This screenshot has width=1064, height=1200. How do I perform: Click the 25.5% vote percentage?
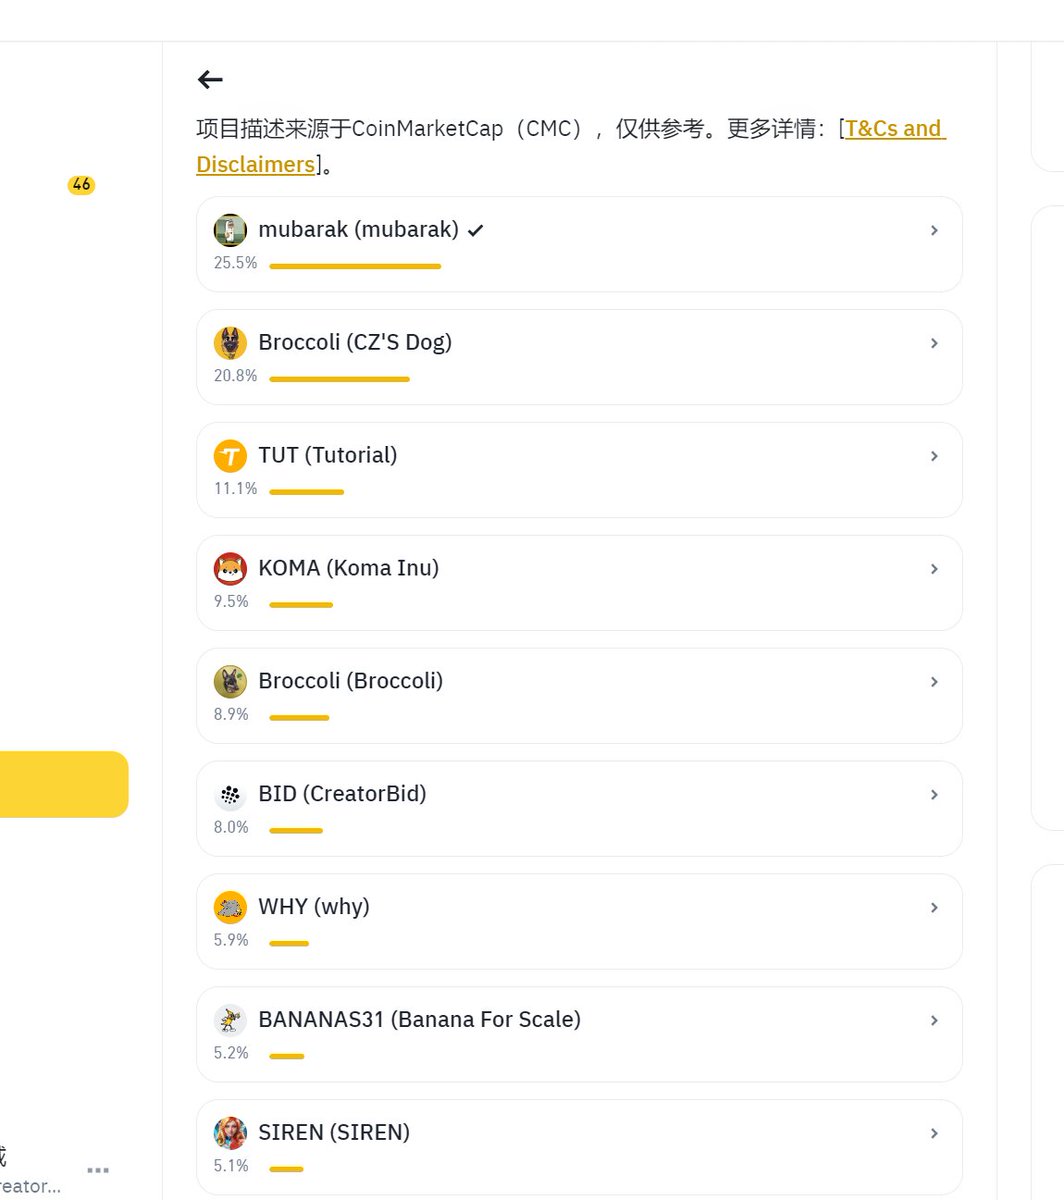235,263
